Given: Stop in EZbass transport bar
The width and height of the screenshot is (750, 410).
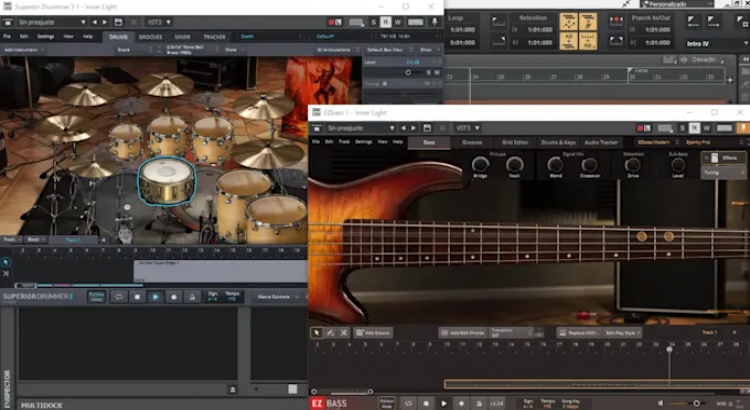Looking at the screenshot, I should (426, 403).
